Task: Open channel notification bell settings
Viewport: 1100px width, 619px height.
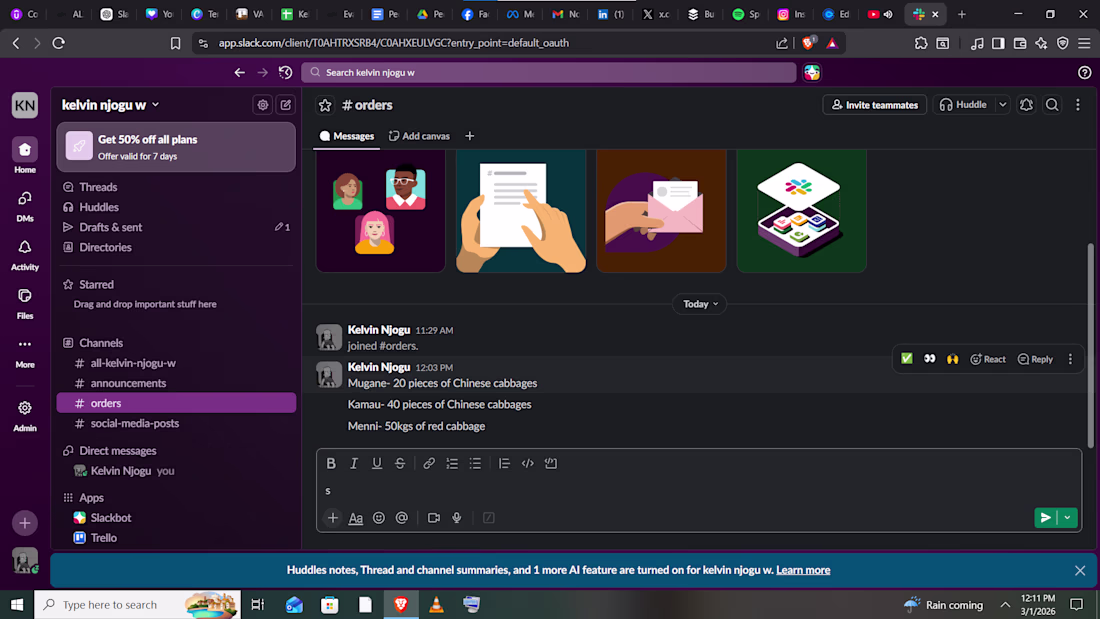Action: pyautogui.click(x=1026, y=105)
